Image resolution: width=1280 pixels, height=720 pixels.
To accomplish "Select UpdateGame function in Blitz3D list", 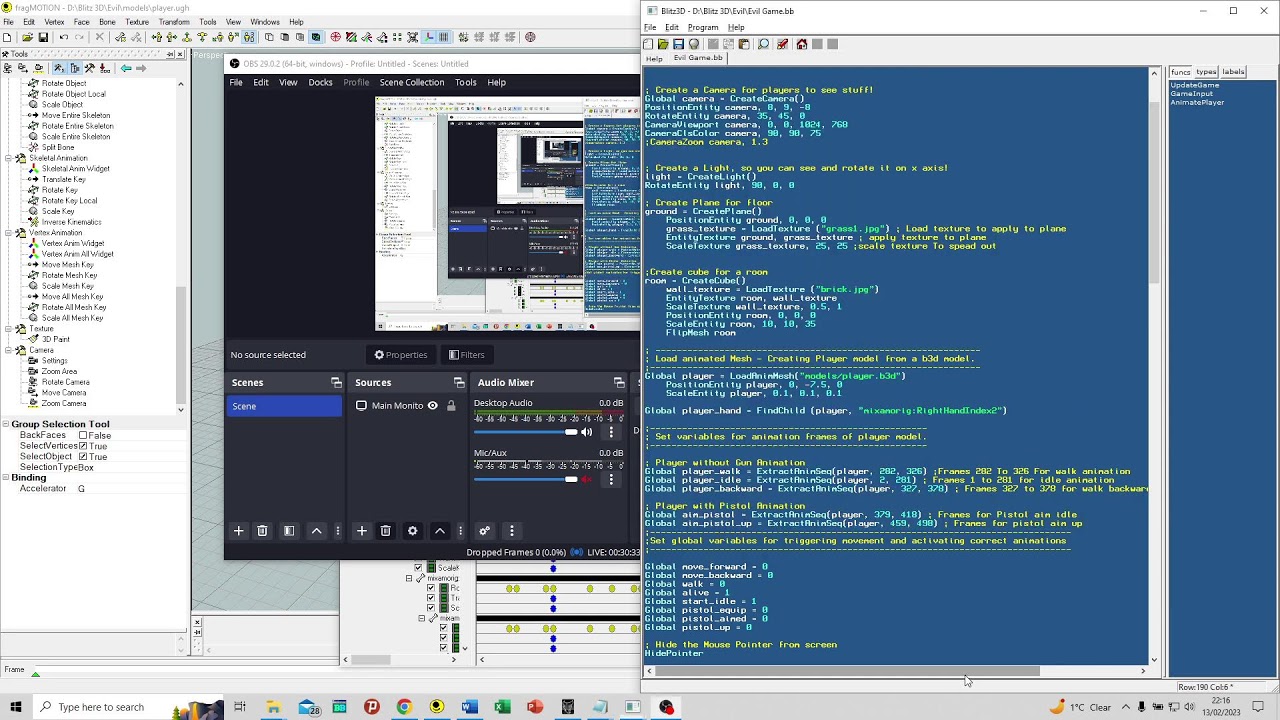I will coord(1195,85).
